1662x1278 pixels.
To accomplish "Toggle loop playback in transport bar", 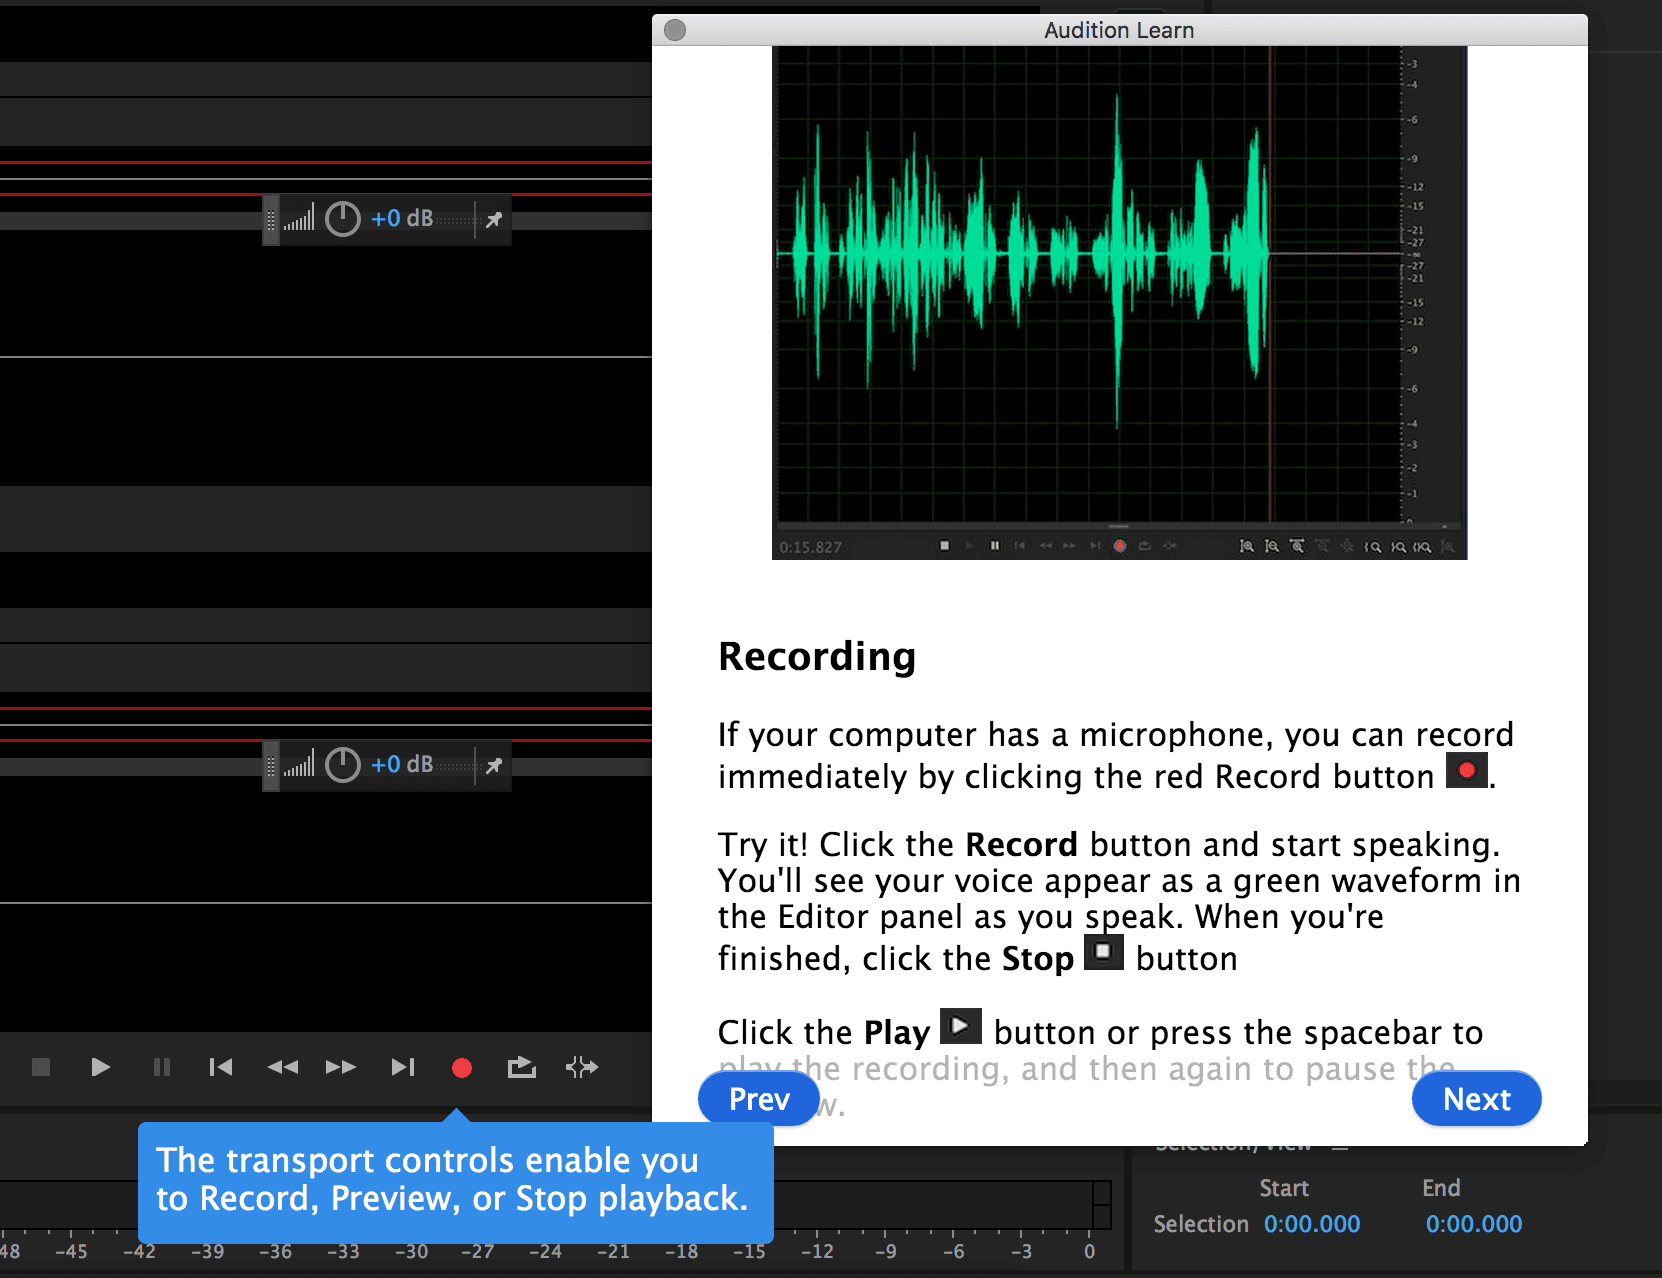I will tap(521, 1067).
